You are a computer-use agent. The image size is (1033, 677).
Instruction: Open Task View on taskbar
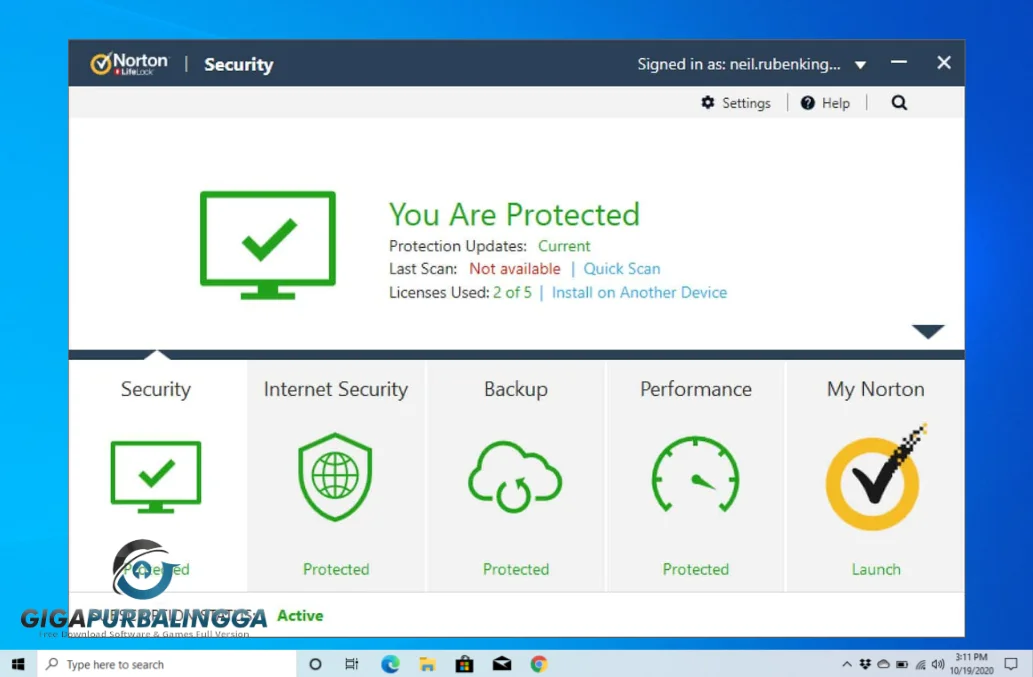coord(352,664)
